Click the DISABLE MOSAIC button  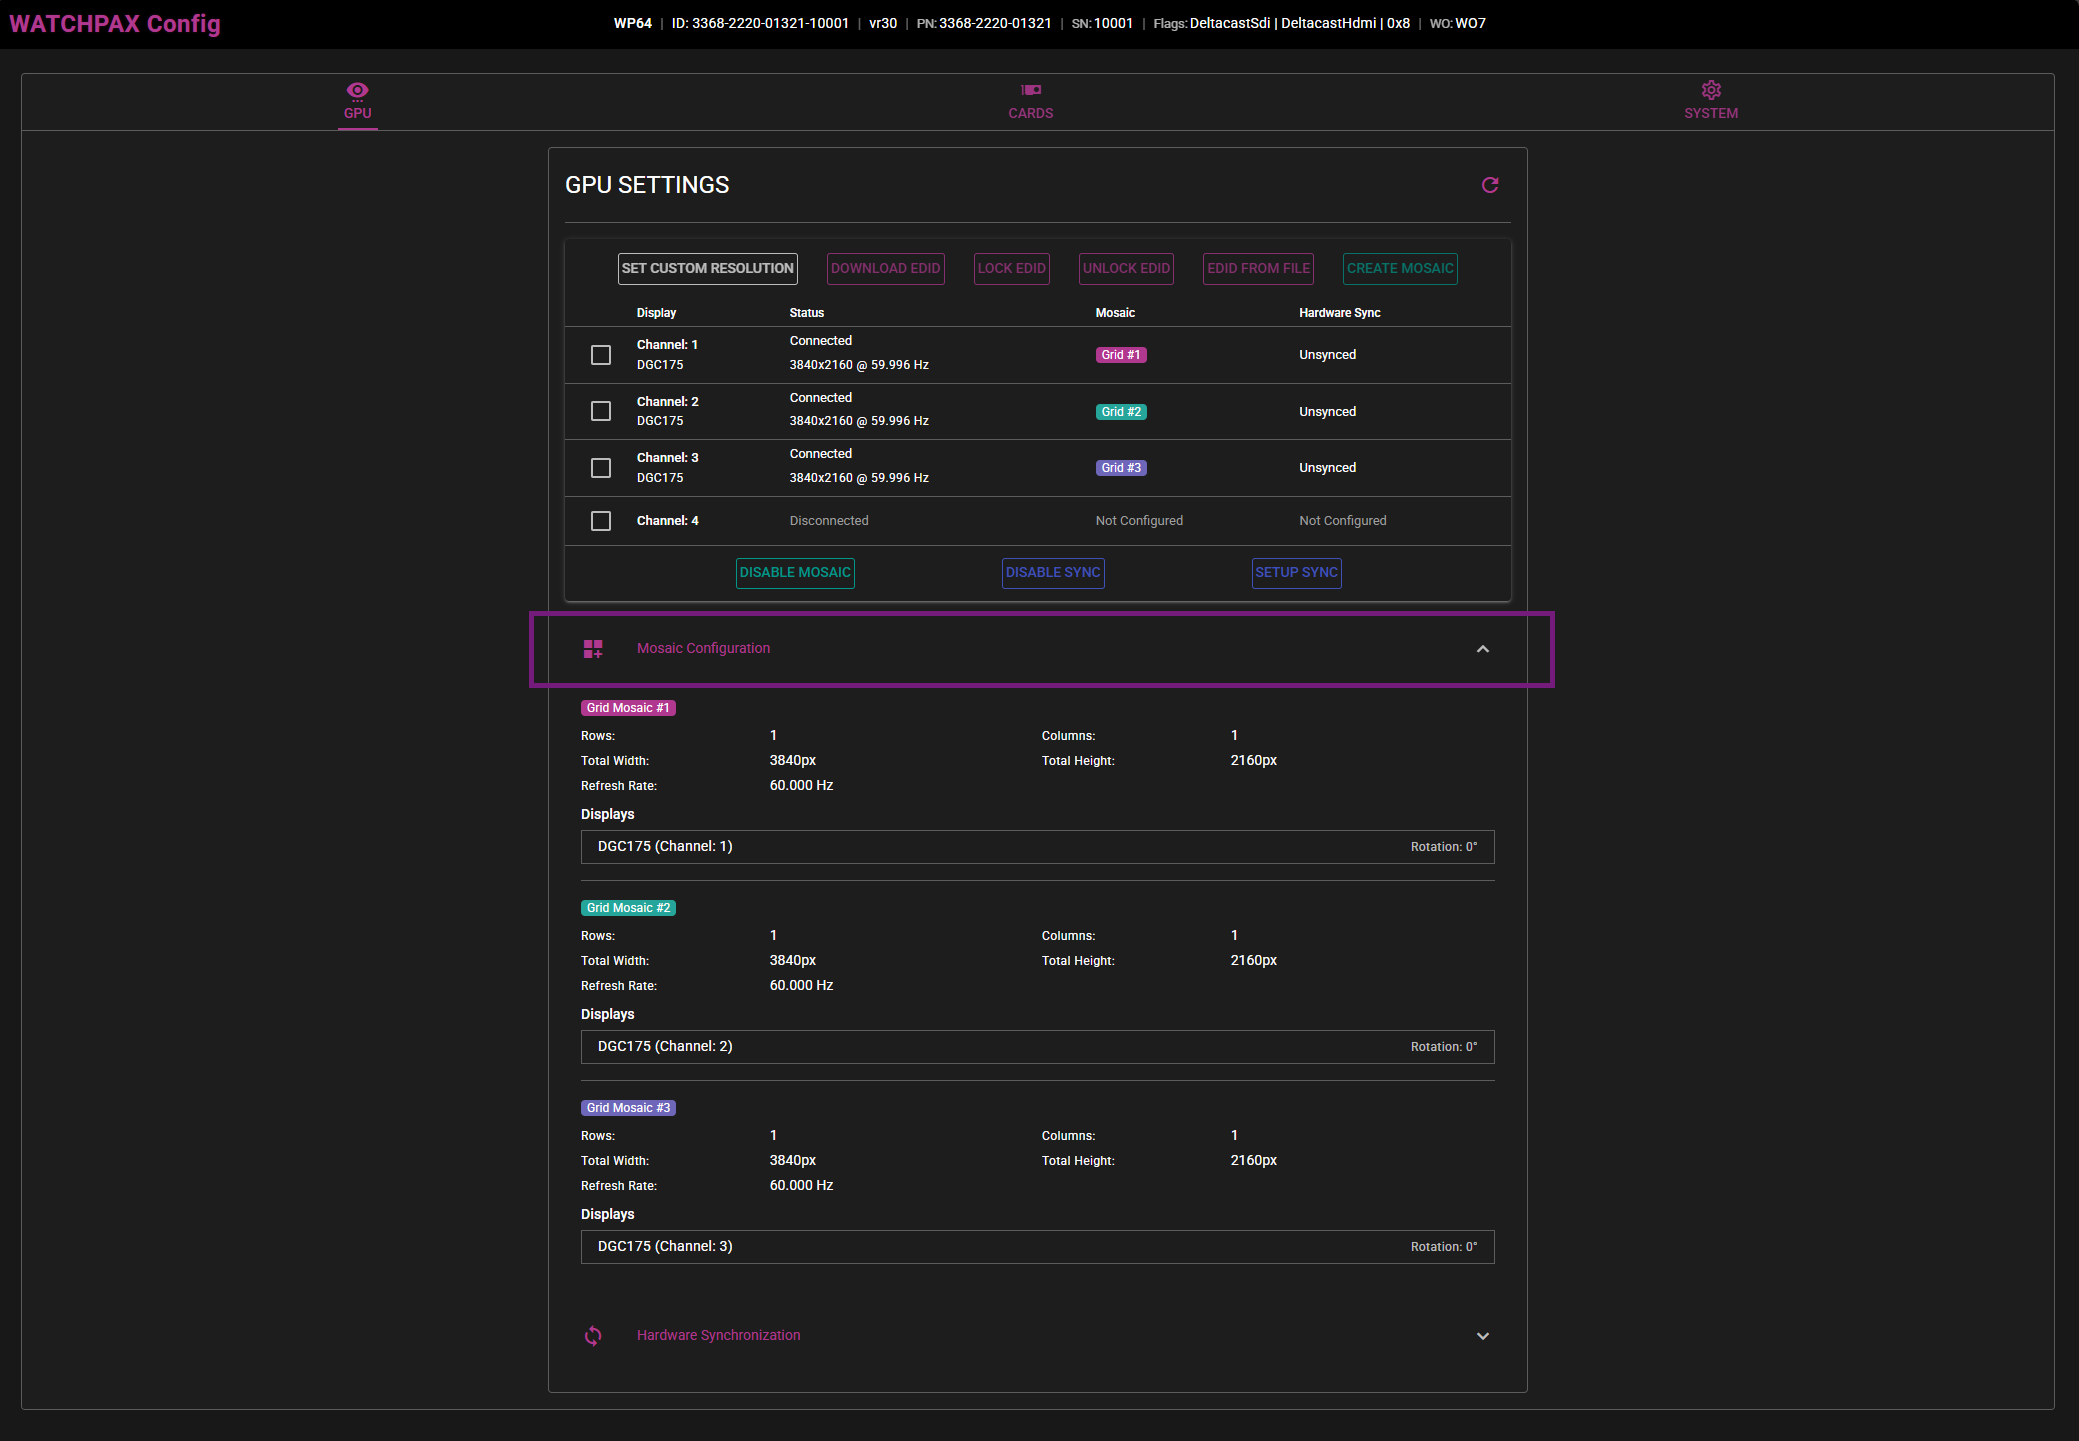tap(795, 573)
